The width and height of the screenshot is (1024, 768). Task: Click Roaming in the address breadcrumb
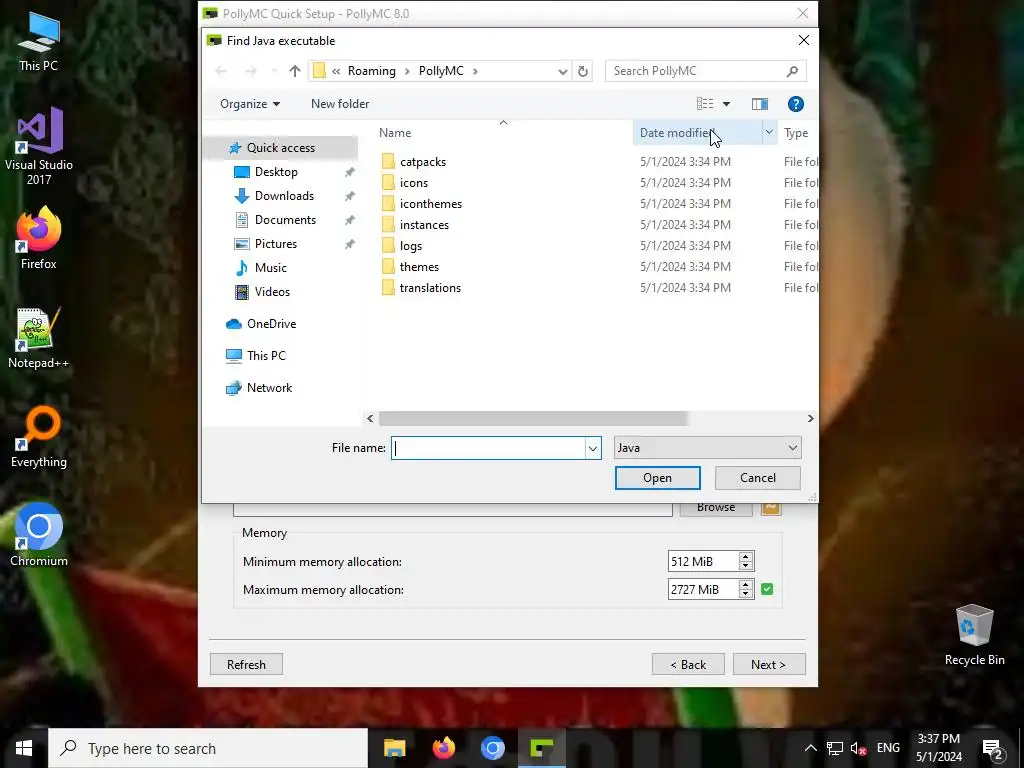point(372,71)
